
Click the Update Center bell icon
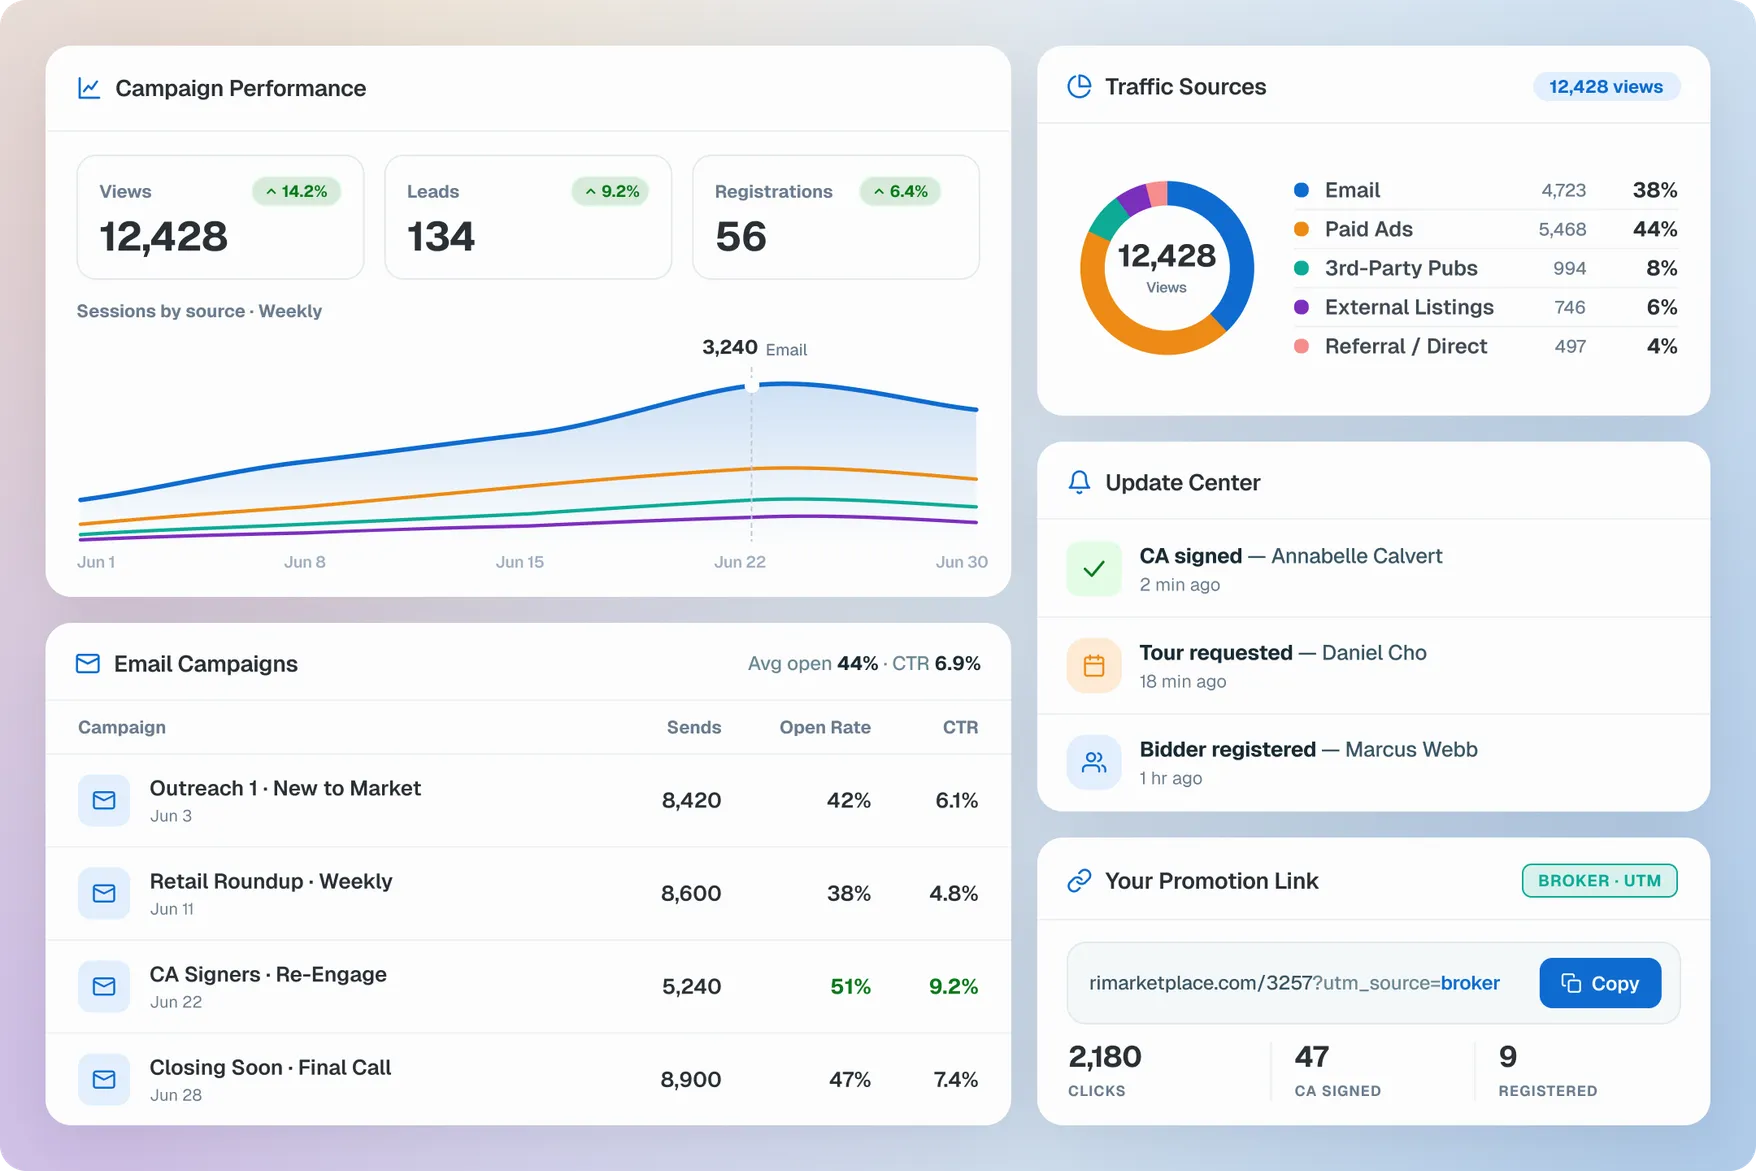point(1079,482)
